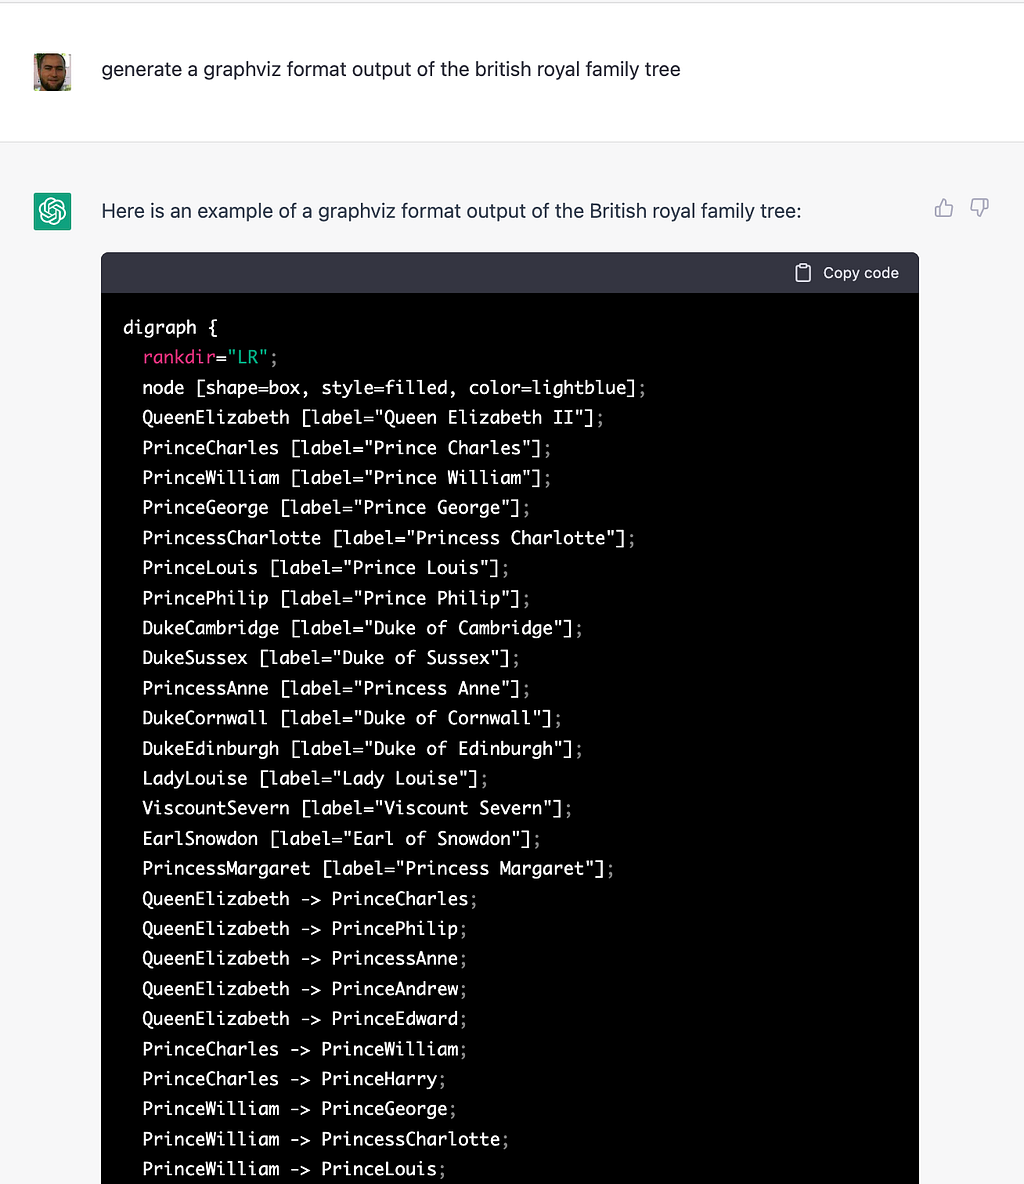Click the PrinceWilliam -> PrinceLouis edge line

click(x=294, y=1168)
